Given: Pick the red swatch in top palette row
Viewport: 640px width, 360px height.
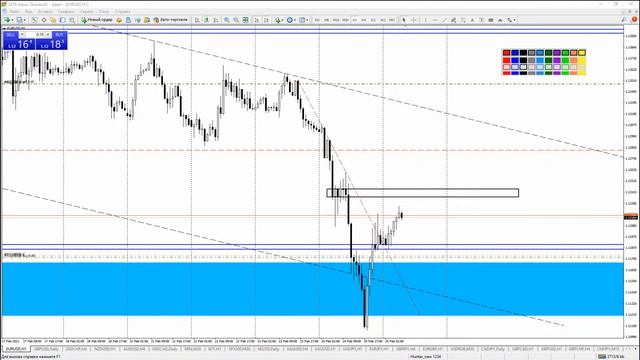Looking at the screenshot, I should (x=507, y=53).
